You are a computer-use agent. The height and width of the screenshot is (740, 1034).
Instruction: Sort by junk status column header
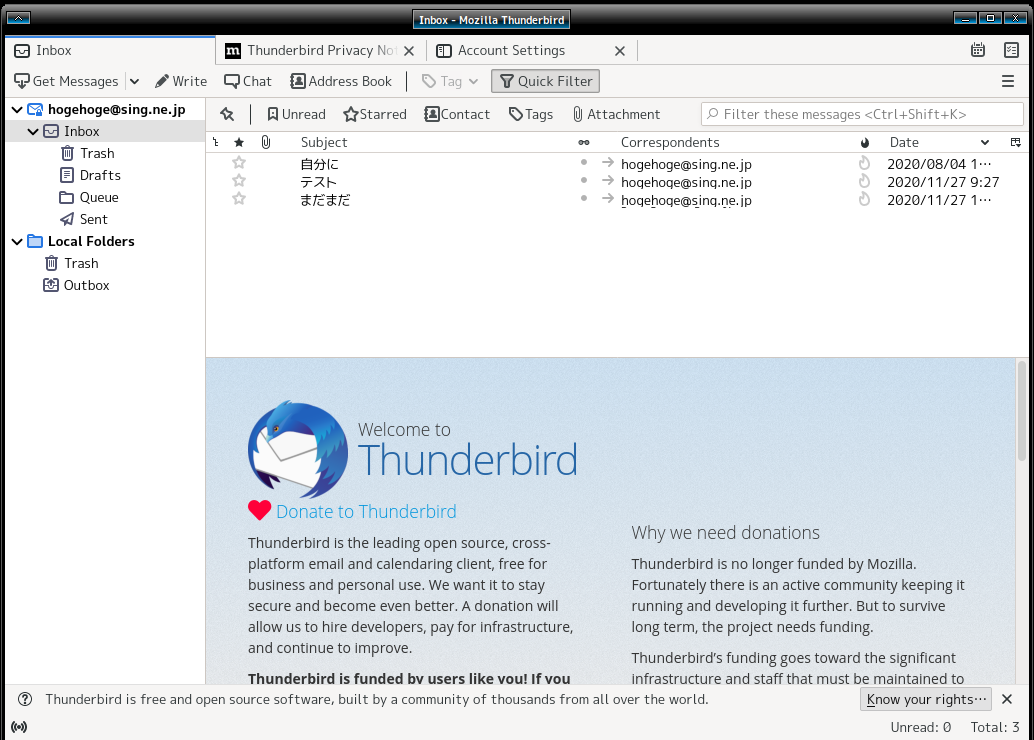[x=865, y=142]
